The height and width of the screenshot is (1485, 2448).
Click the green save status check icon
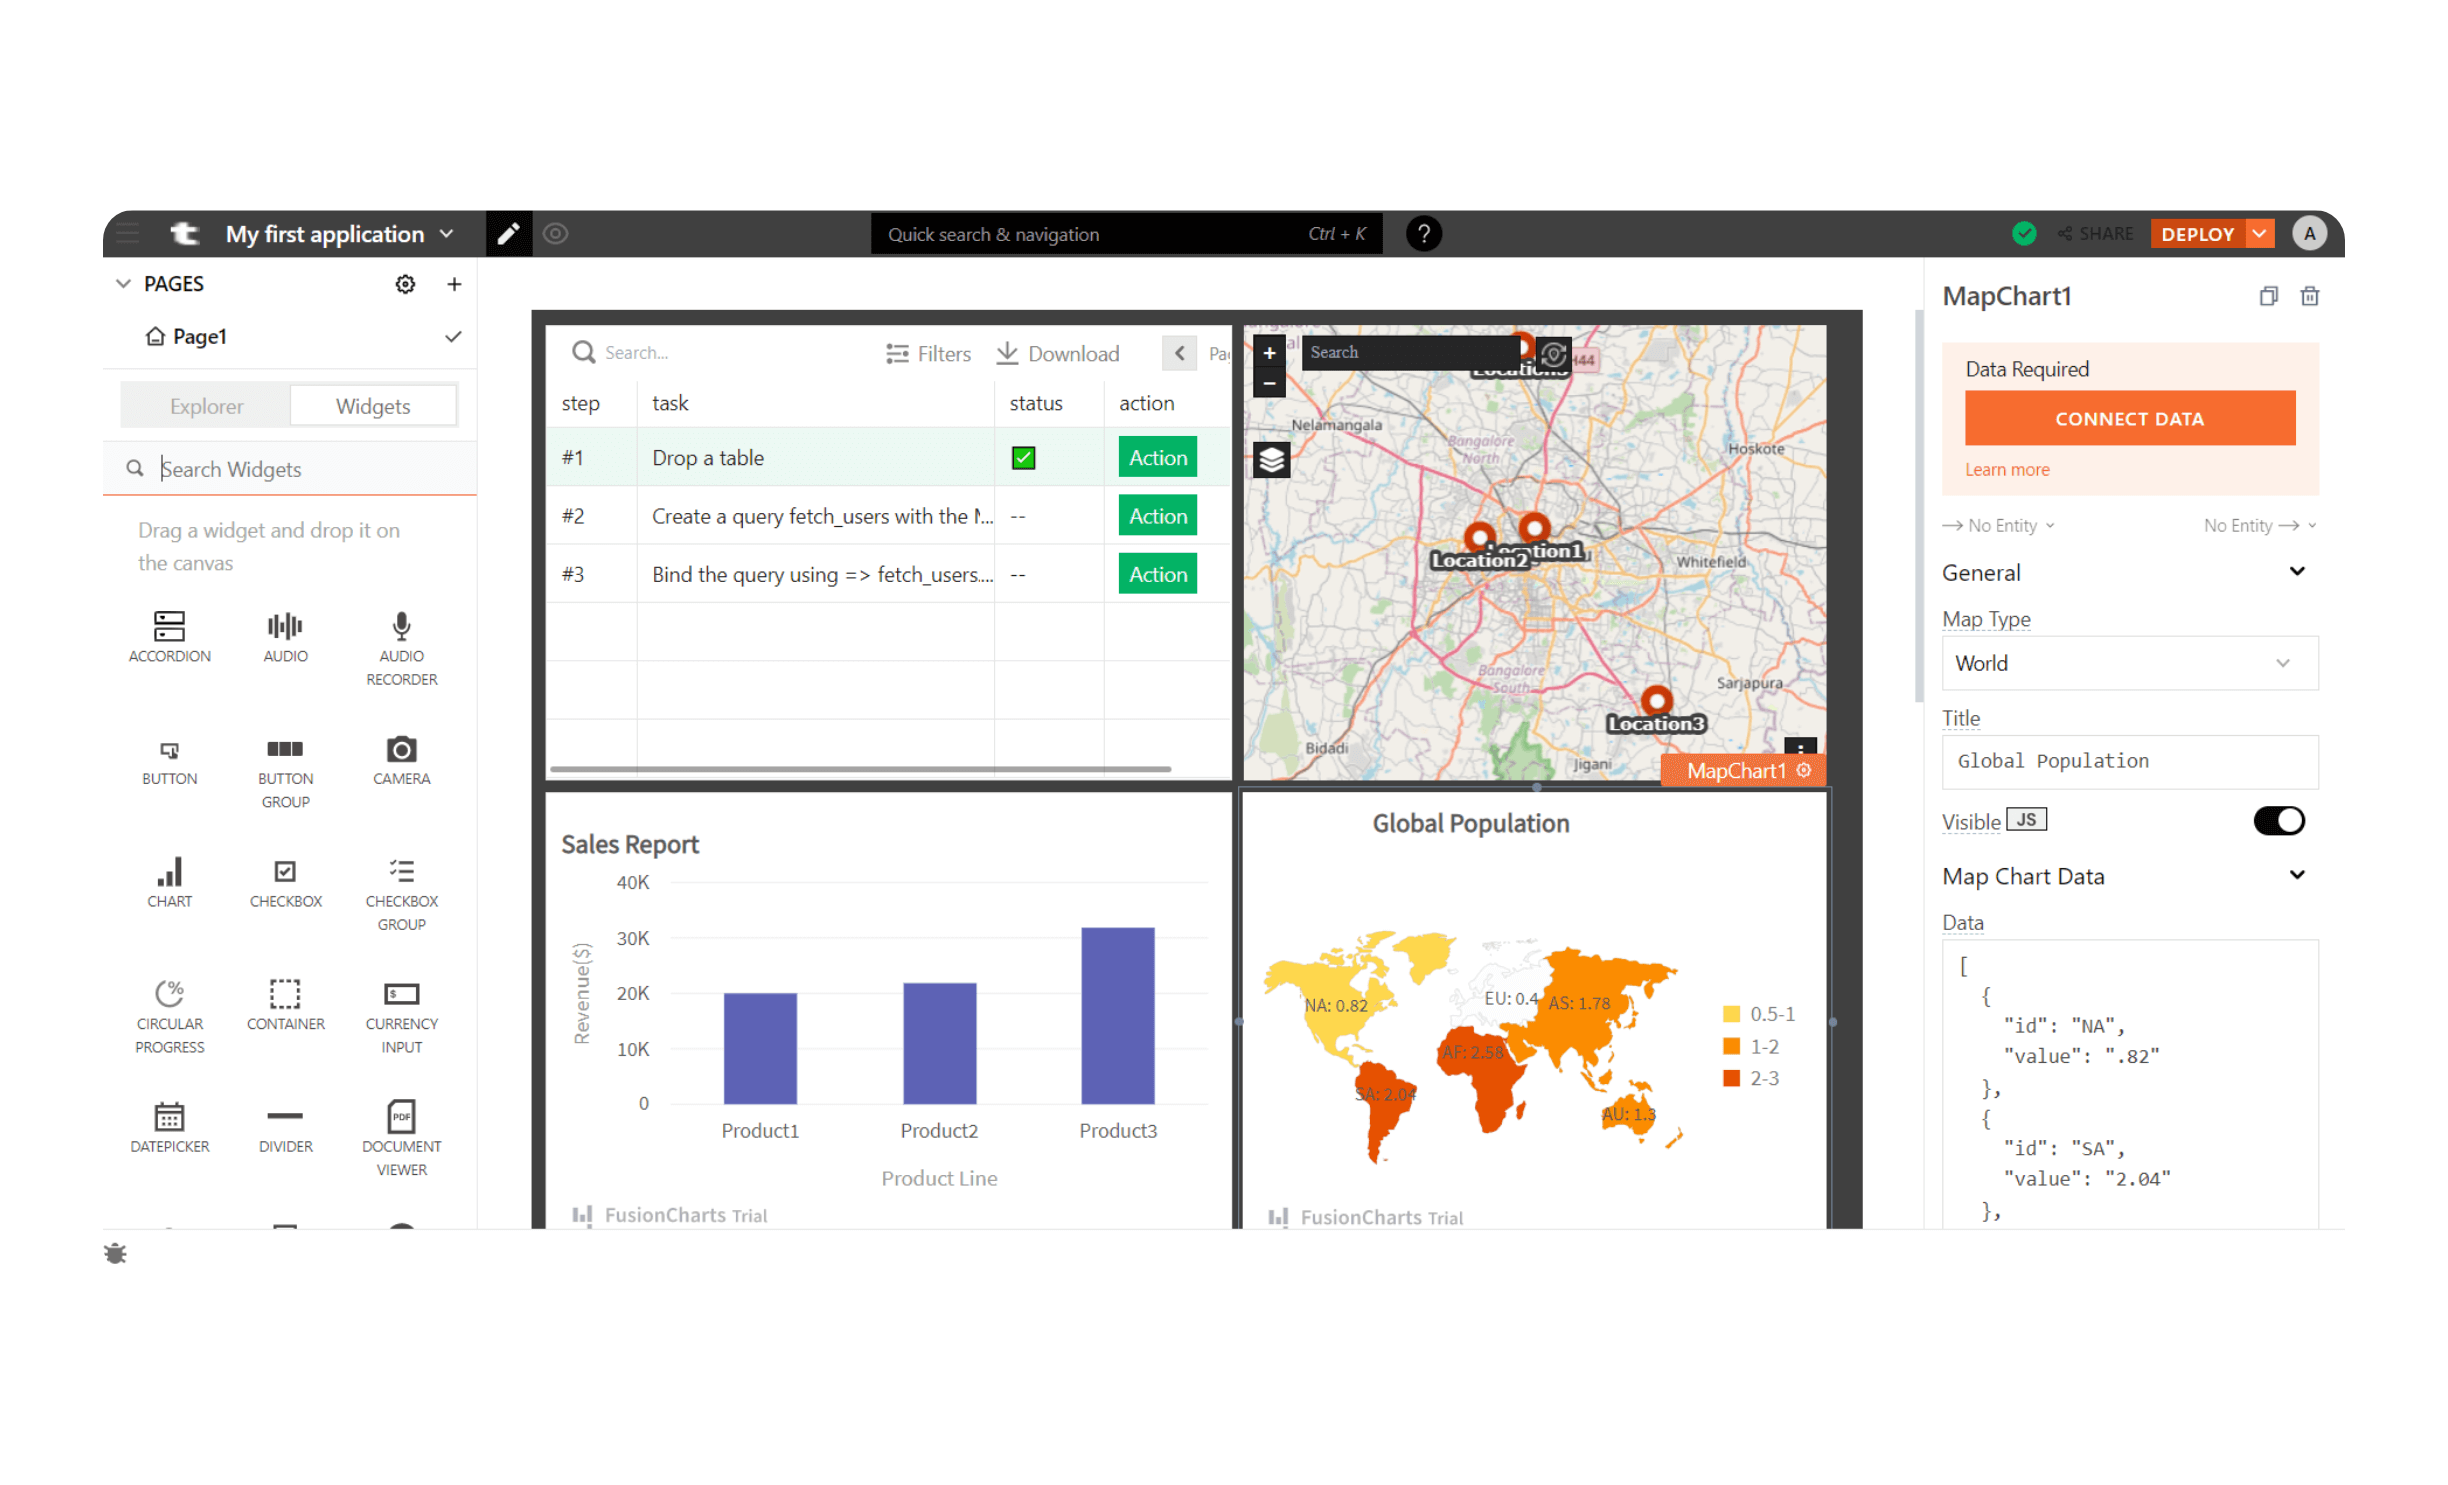(2024, 234)
